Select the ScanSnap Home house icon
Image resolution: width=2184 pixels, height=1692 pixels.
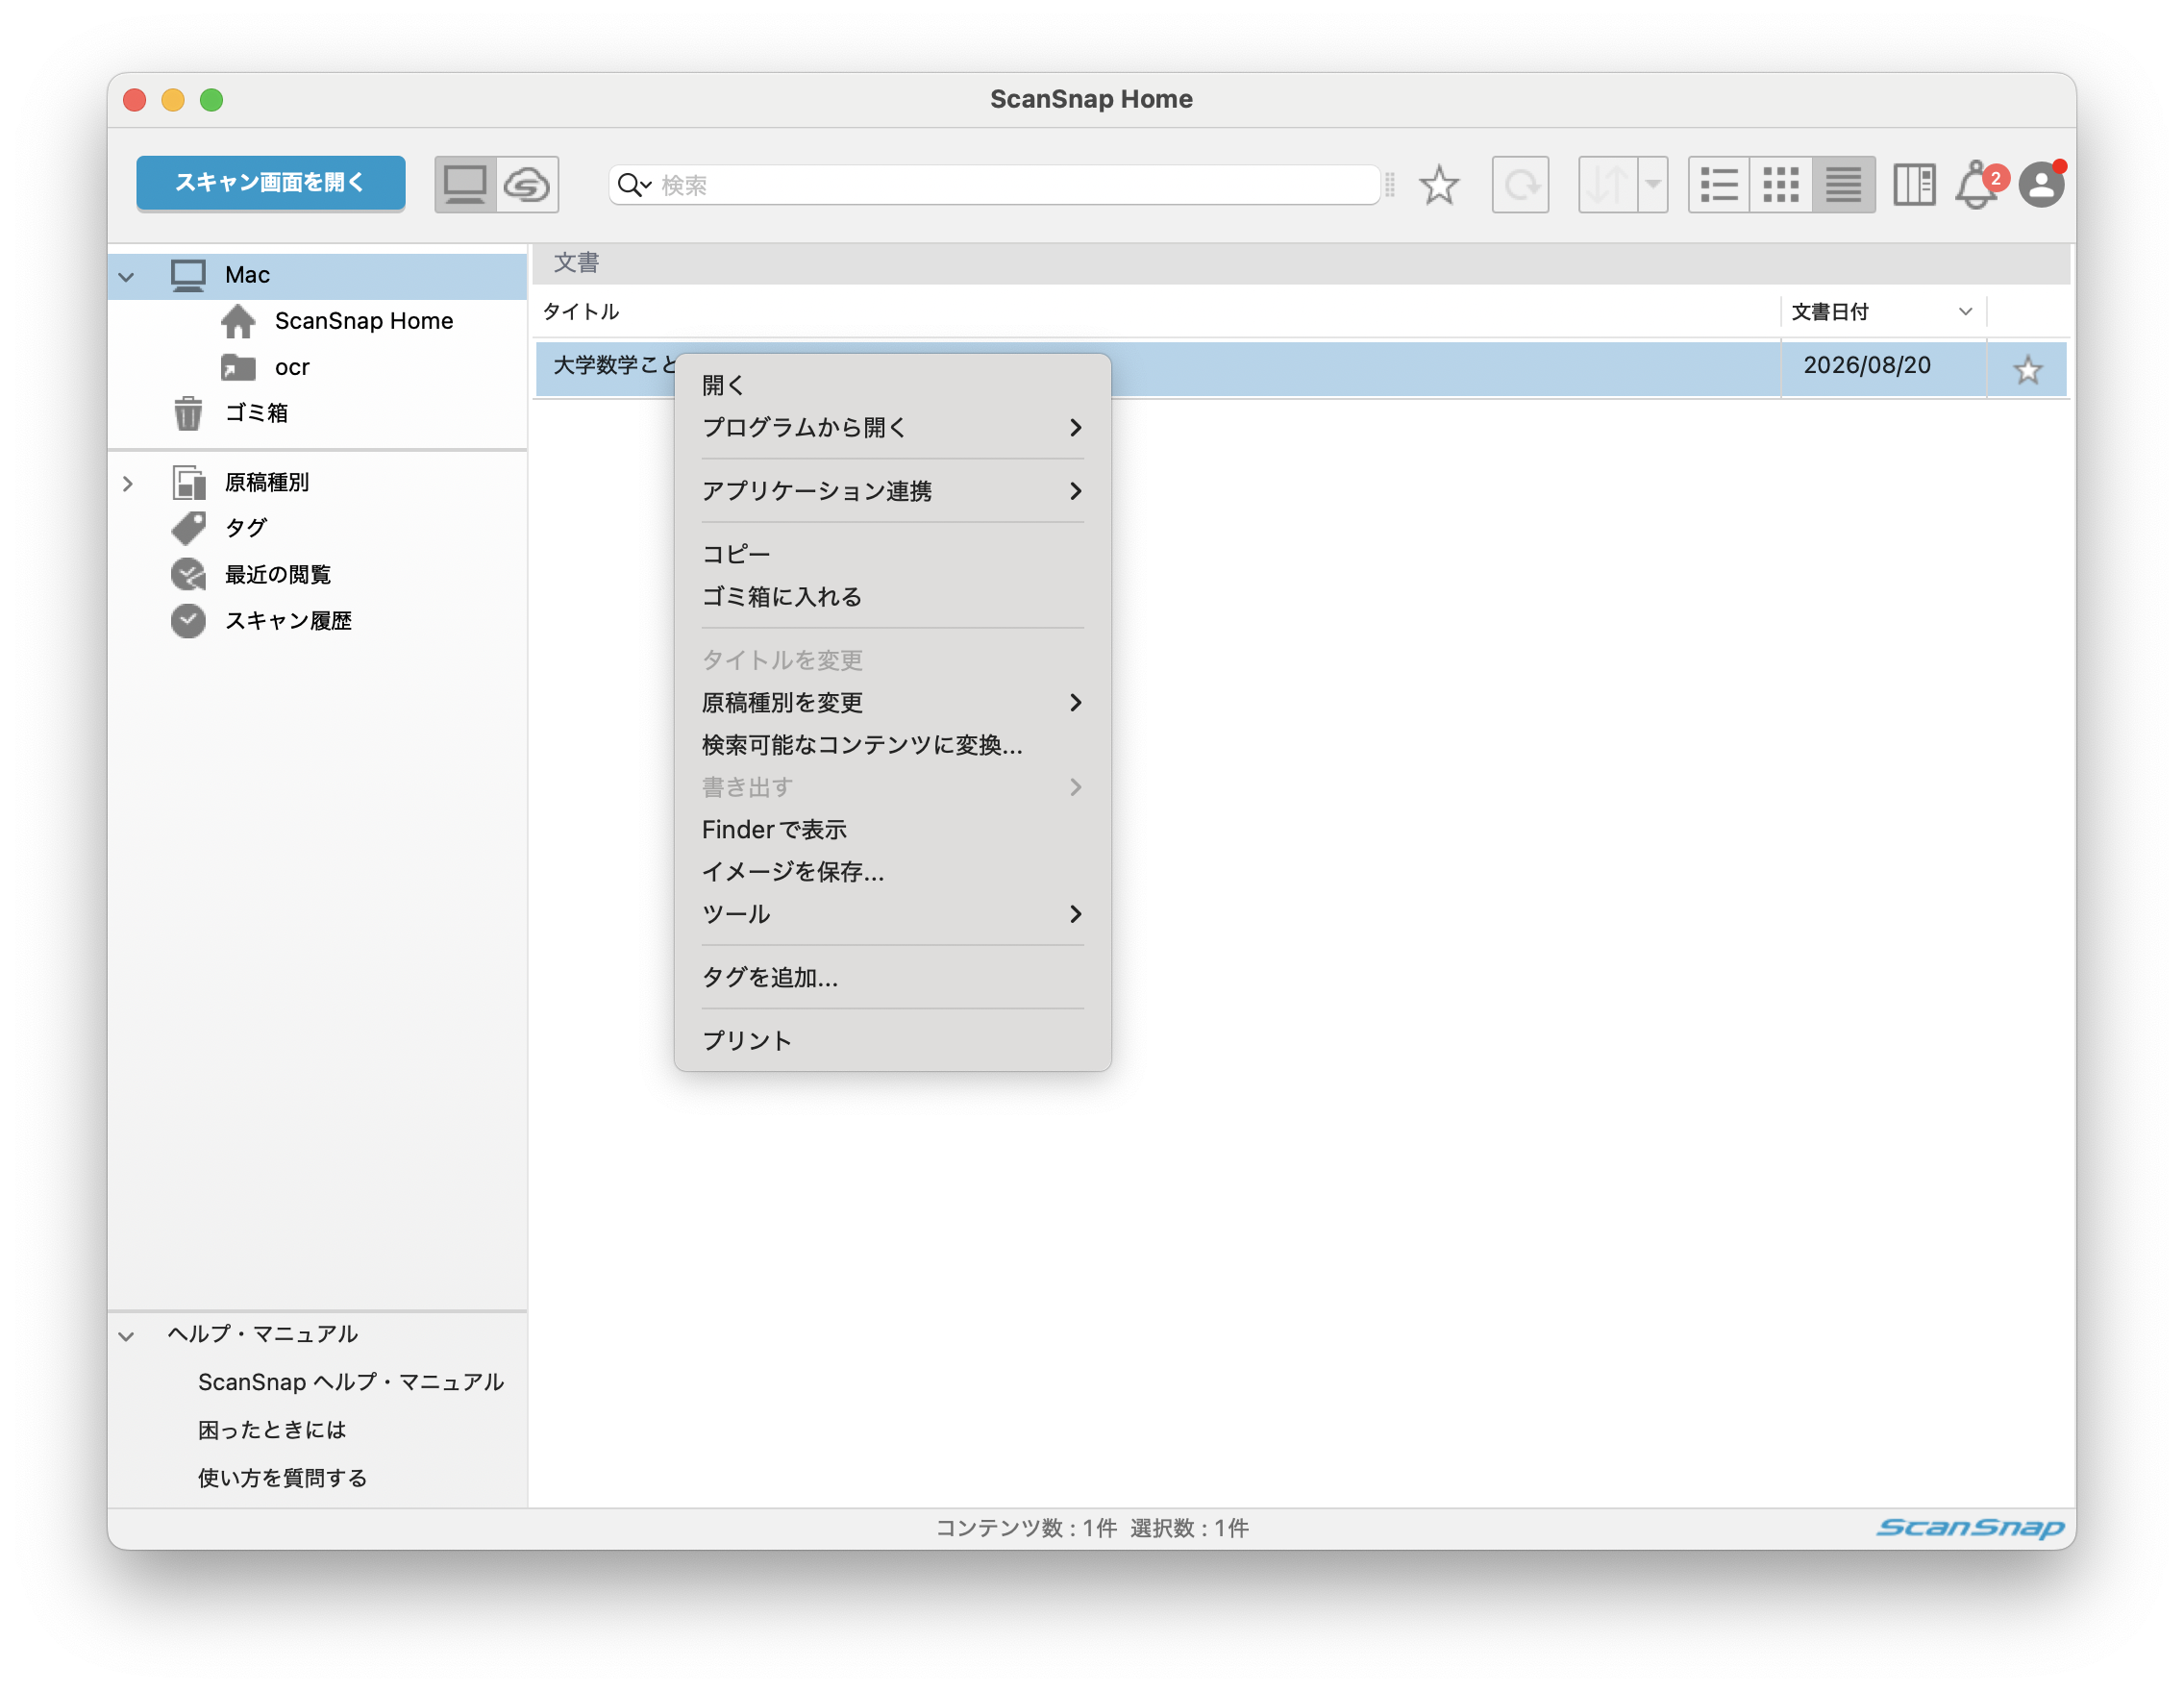pyautogui.click(x=238, y=321)
